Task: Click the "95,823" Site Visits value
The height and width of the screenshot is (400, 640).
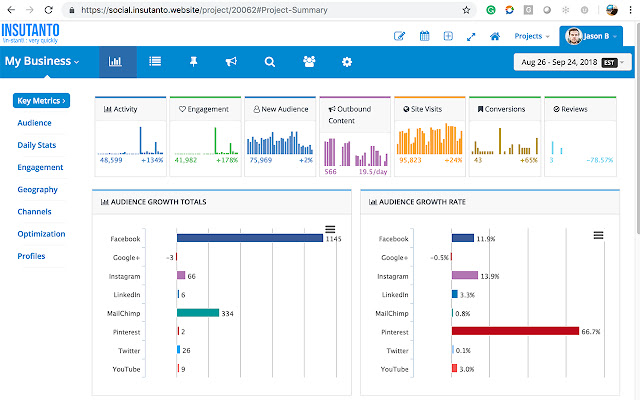Action: pyautogui.click(x=410, y=160)
